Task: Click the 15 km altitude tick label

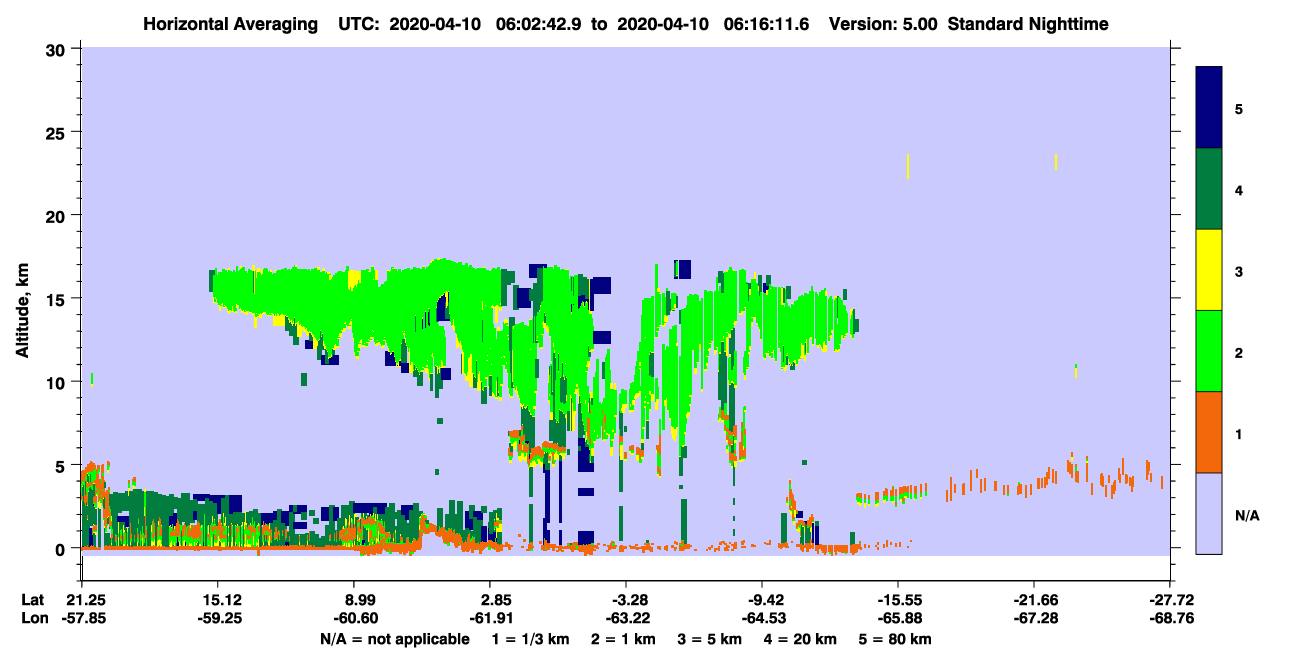Action: pyautogui.click(x=57, y=299)
